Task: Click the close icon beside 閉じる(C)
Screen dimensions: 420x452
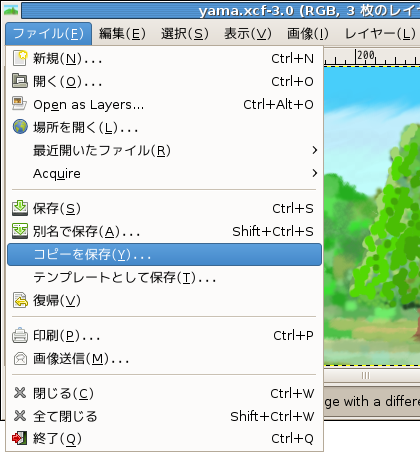Action: click(x=20, y=393)
